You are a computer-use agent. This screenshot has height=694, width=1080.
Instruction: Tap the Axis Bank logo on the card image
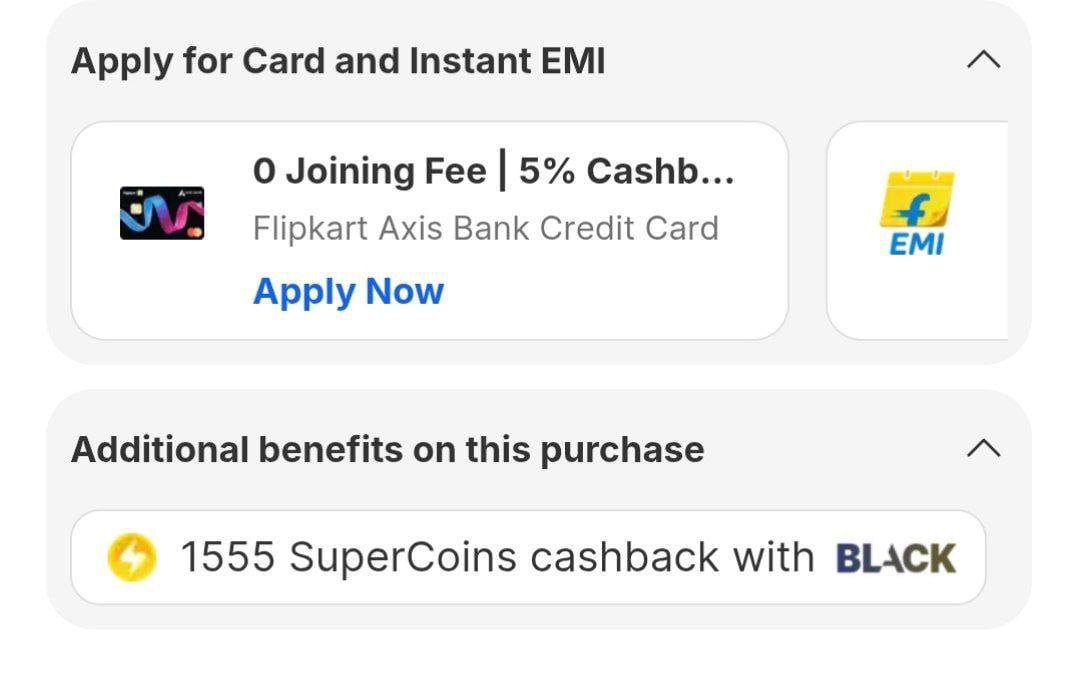point(188,193)
